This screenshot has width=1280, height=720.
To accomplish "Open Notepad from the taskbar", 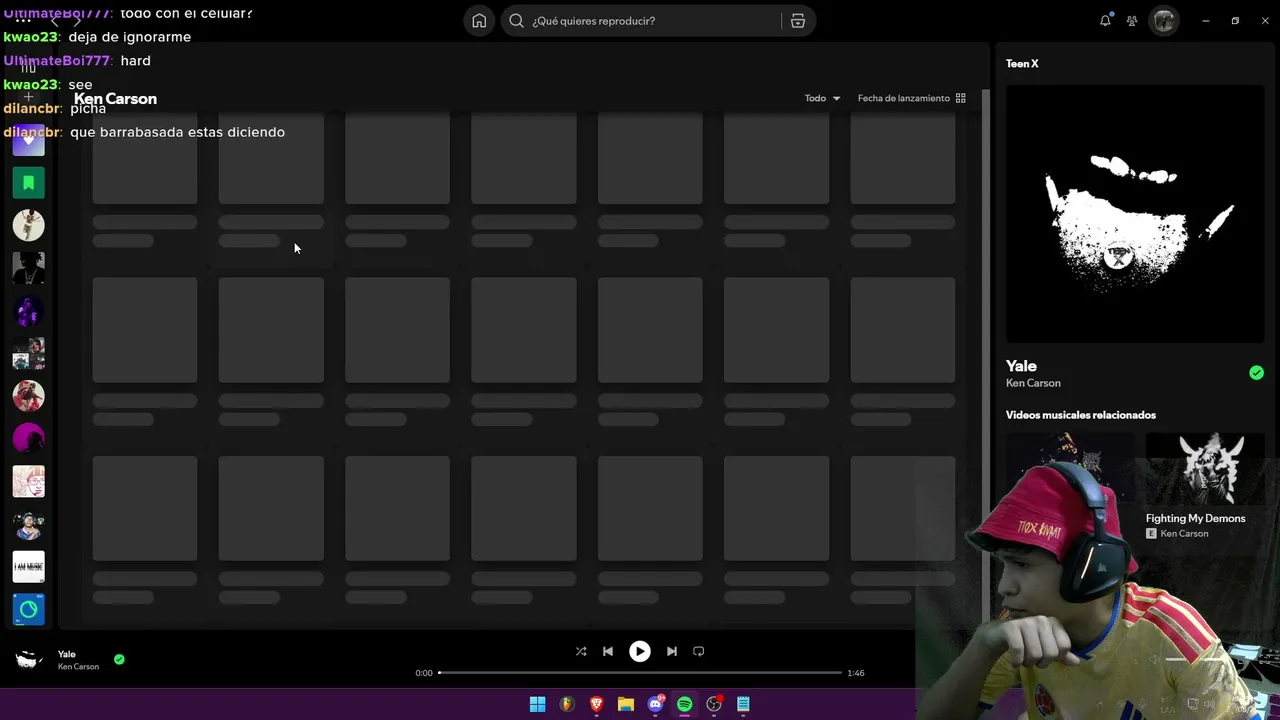I will point(743,704).
